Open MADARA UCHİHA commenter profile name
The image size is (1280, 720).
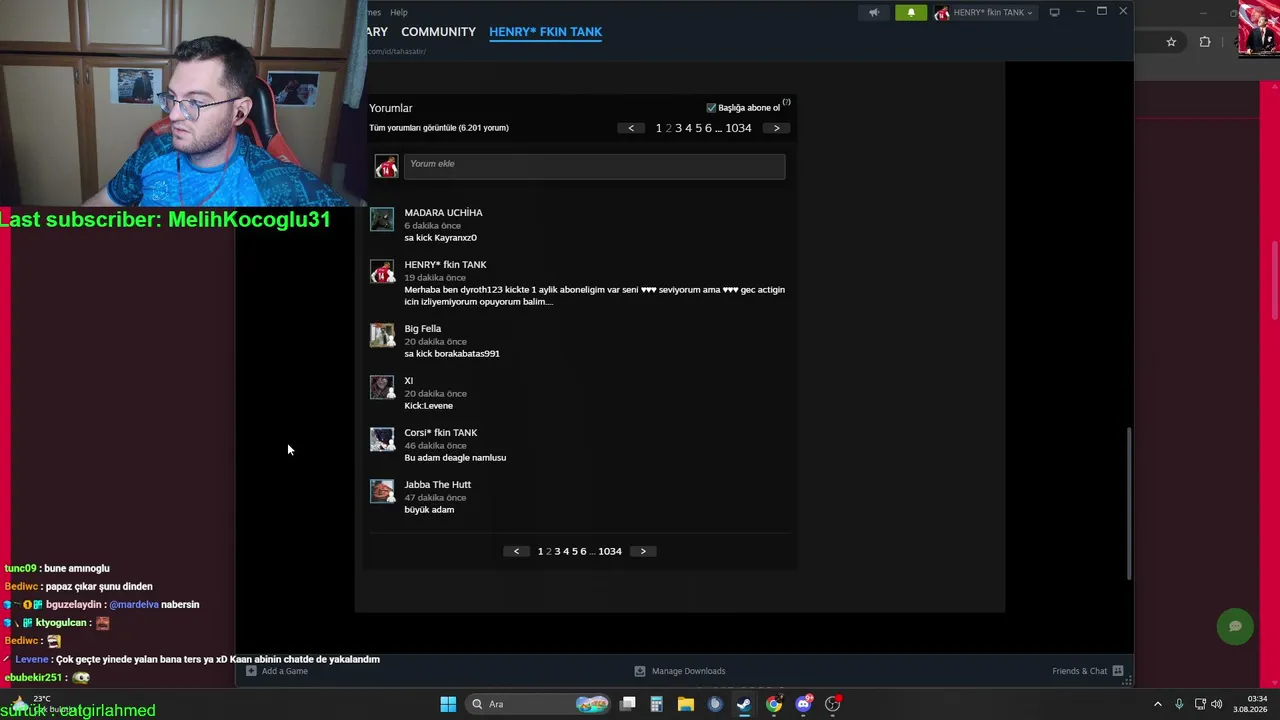pyautogui.click(x=443, y=213)
